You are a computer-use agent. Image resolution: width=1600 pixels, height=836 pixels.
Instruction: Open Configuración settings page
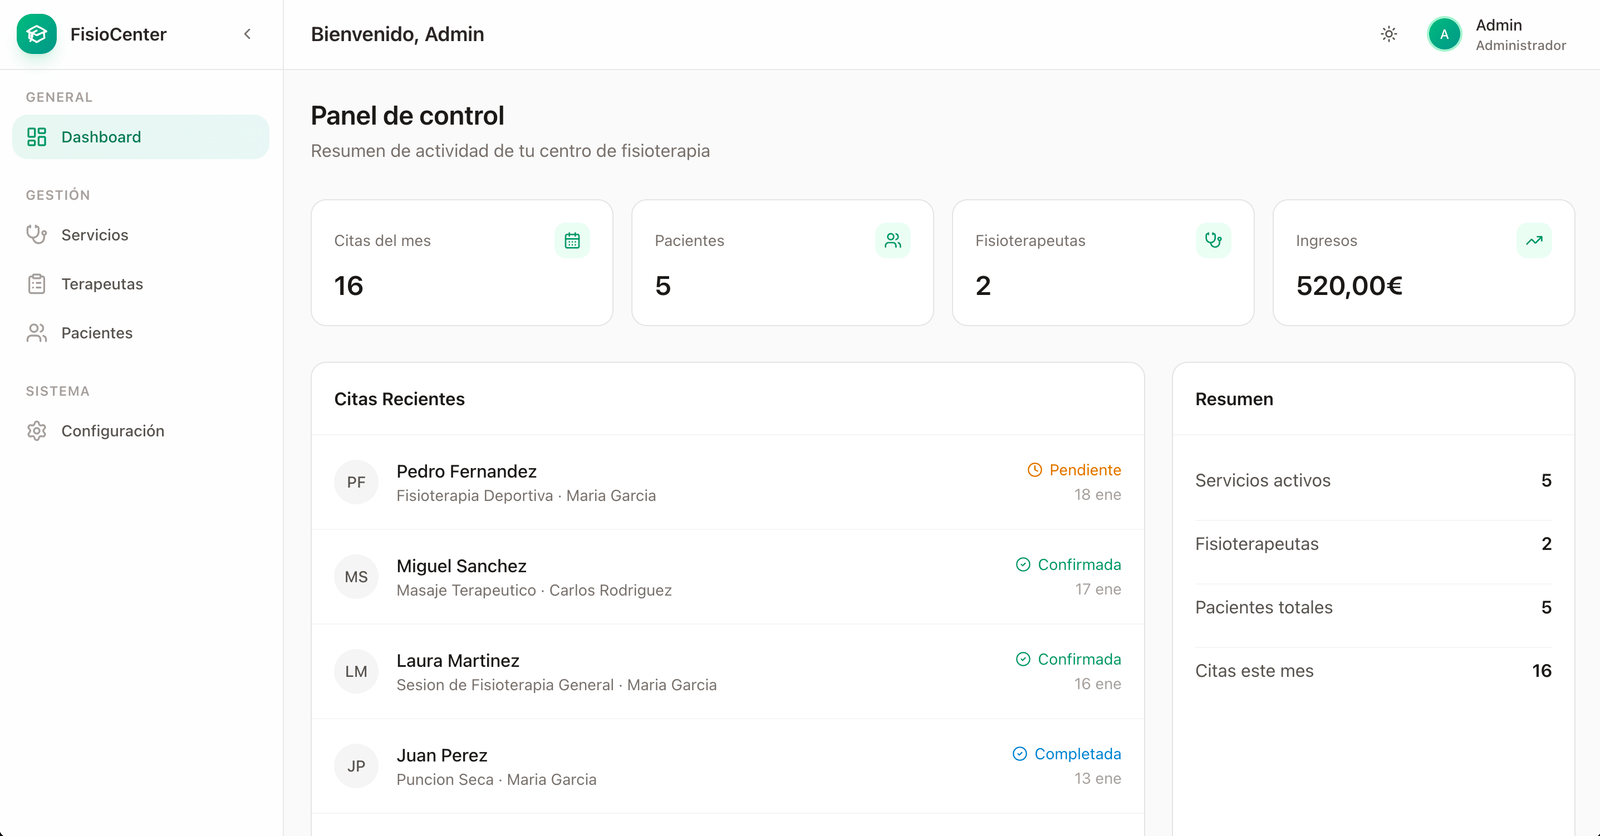(x=112, y=431)
